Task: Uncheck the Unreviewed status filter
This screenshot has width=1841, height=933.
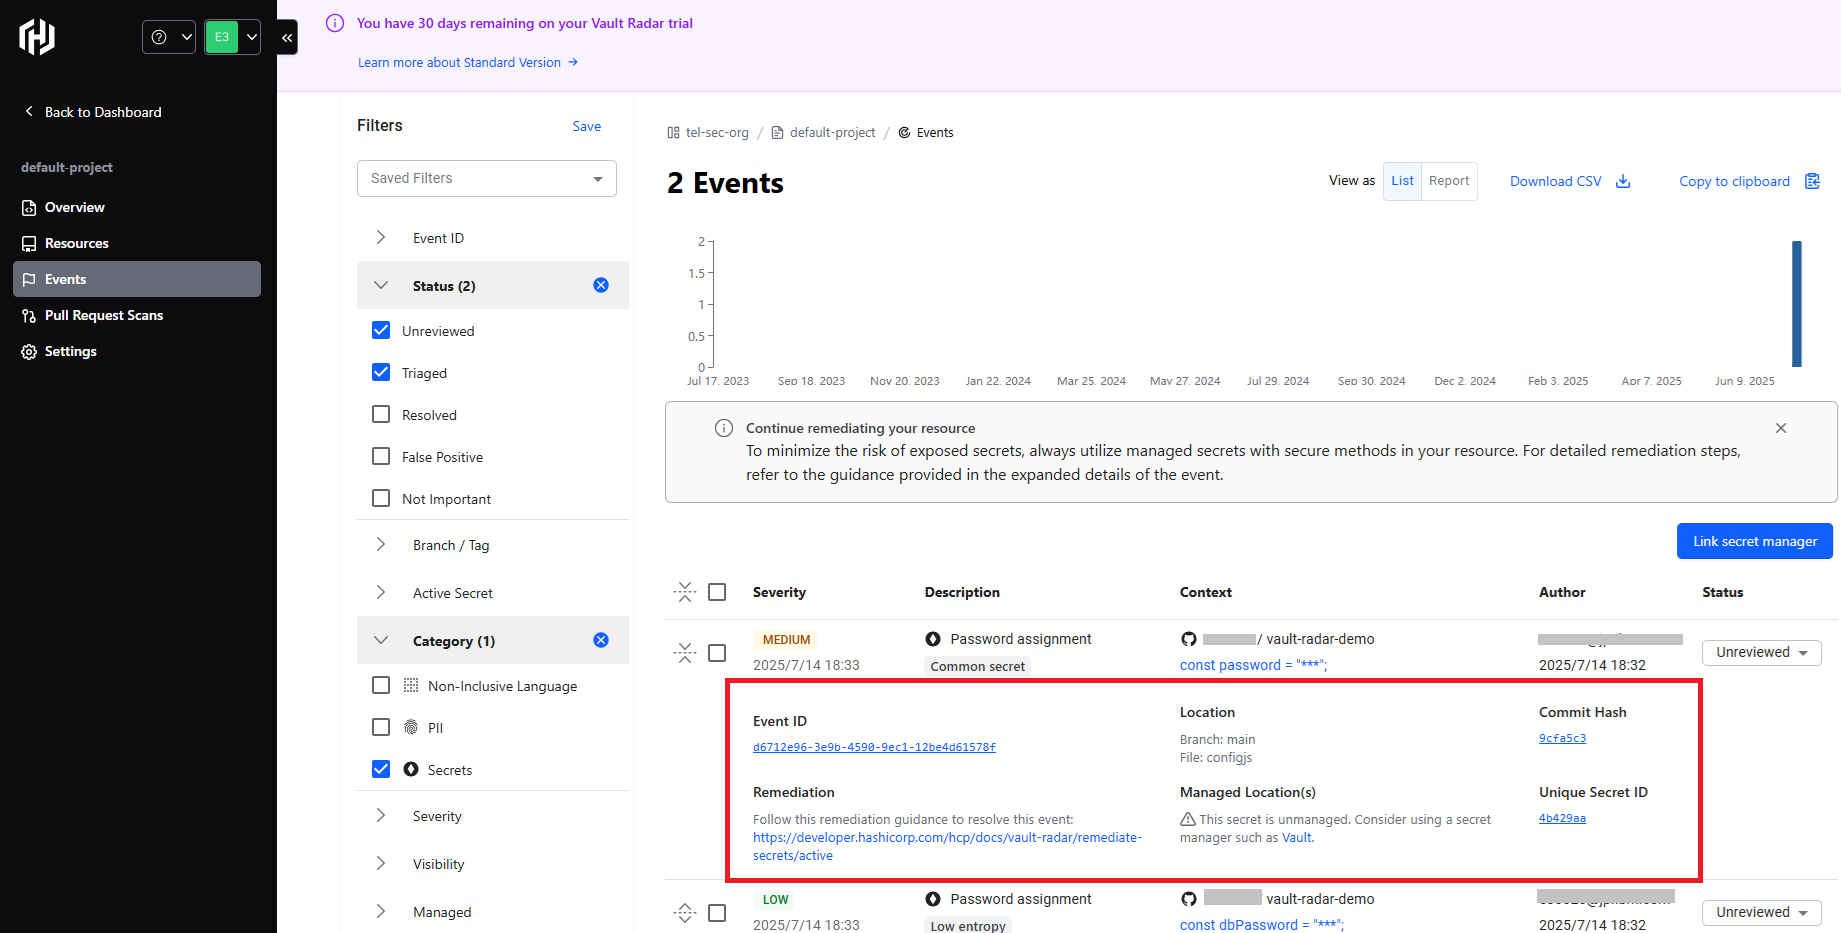Action: click(381, 330)
